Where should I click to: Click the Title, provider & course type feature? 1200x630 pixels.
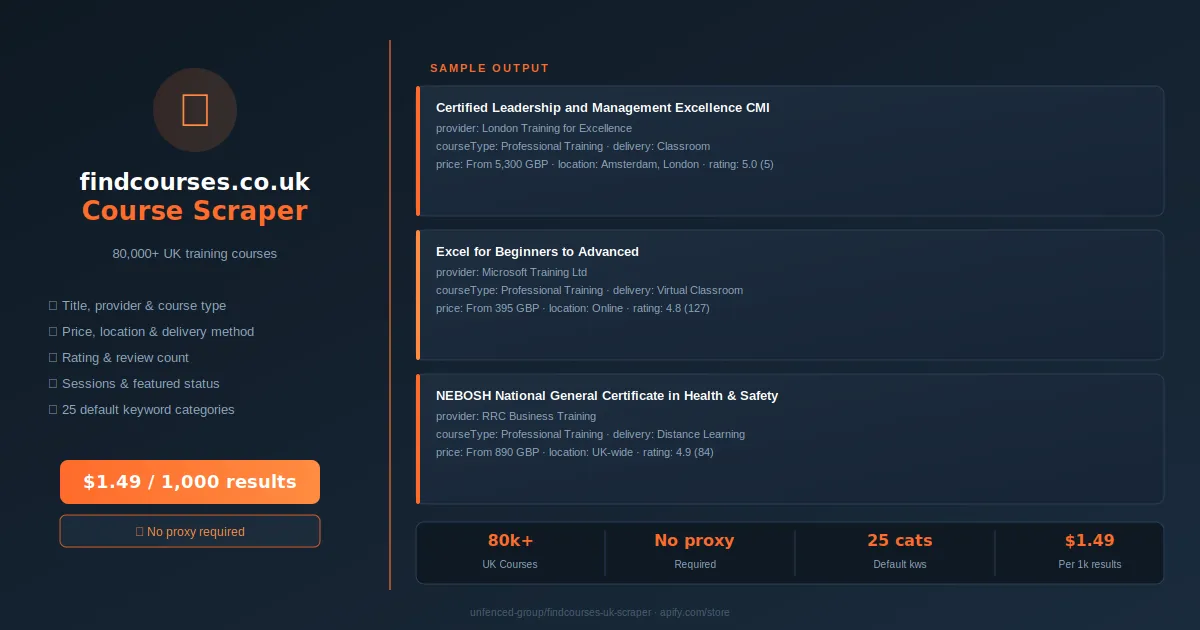pyautogui.click(x=137, y=306)
